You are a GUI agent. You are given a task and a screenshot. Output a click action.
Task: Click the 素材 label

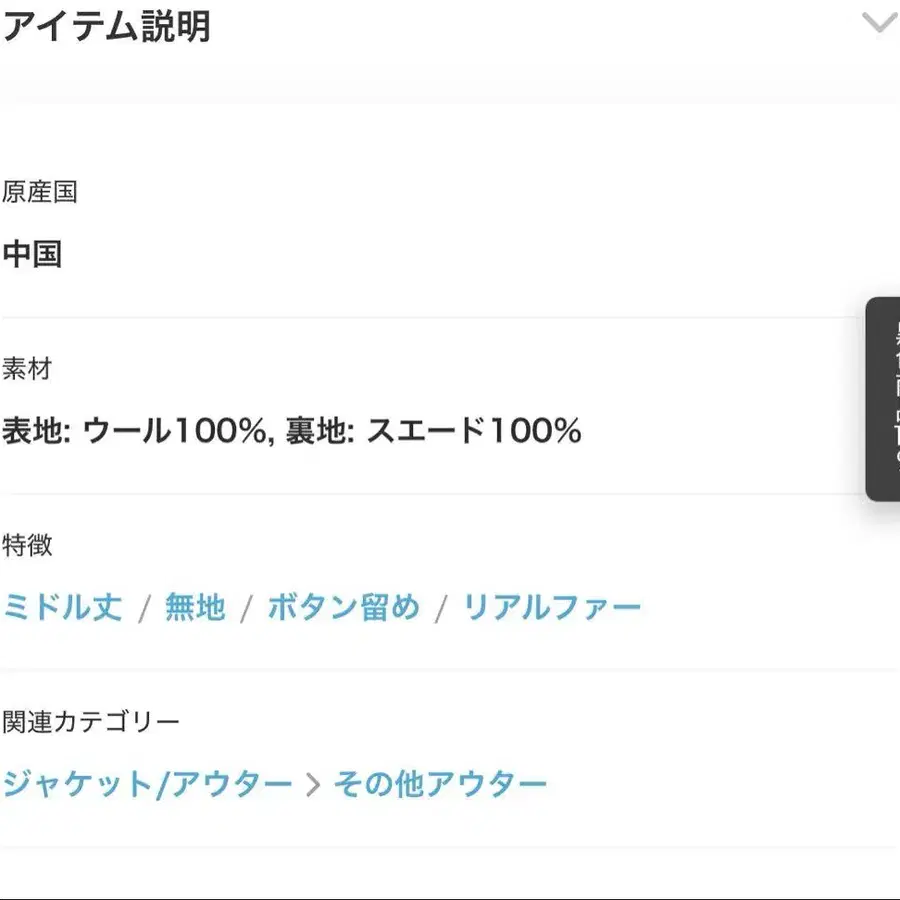tap(27, 369)
